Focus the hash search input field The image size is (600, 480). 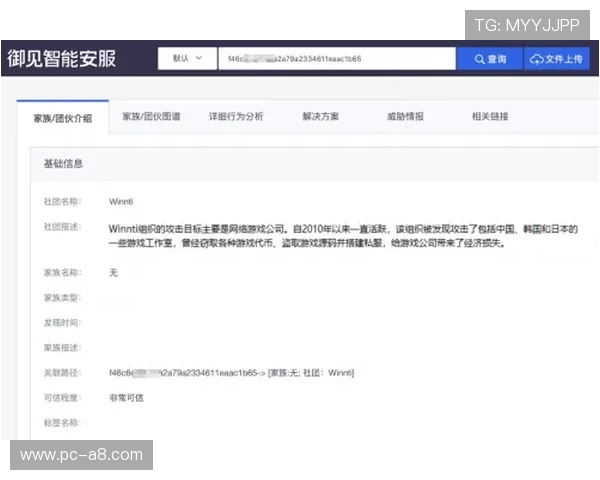pyautogui.click(x=337, y=59)
